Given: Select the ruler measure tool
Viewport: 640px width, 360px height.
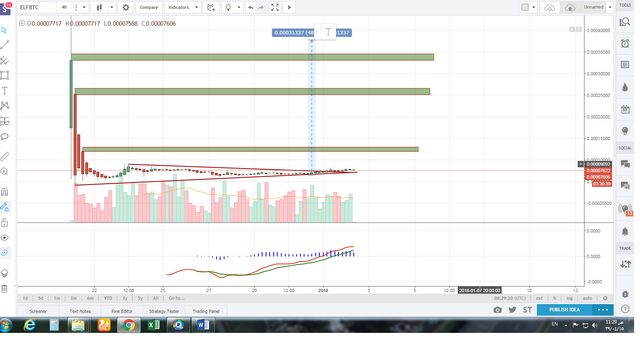Looking at the screenshot, I should (x=4, y=156).
